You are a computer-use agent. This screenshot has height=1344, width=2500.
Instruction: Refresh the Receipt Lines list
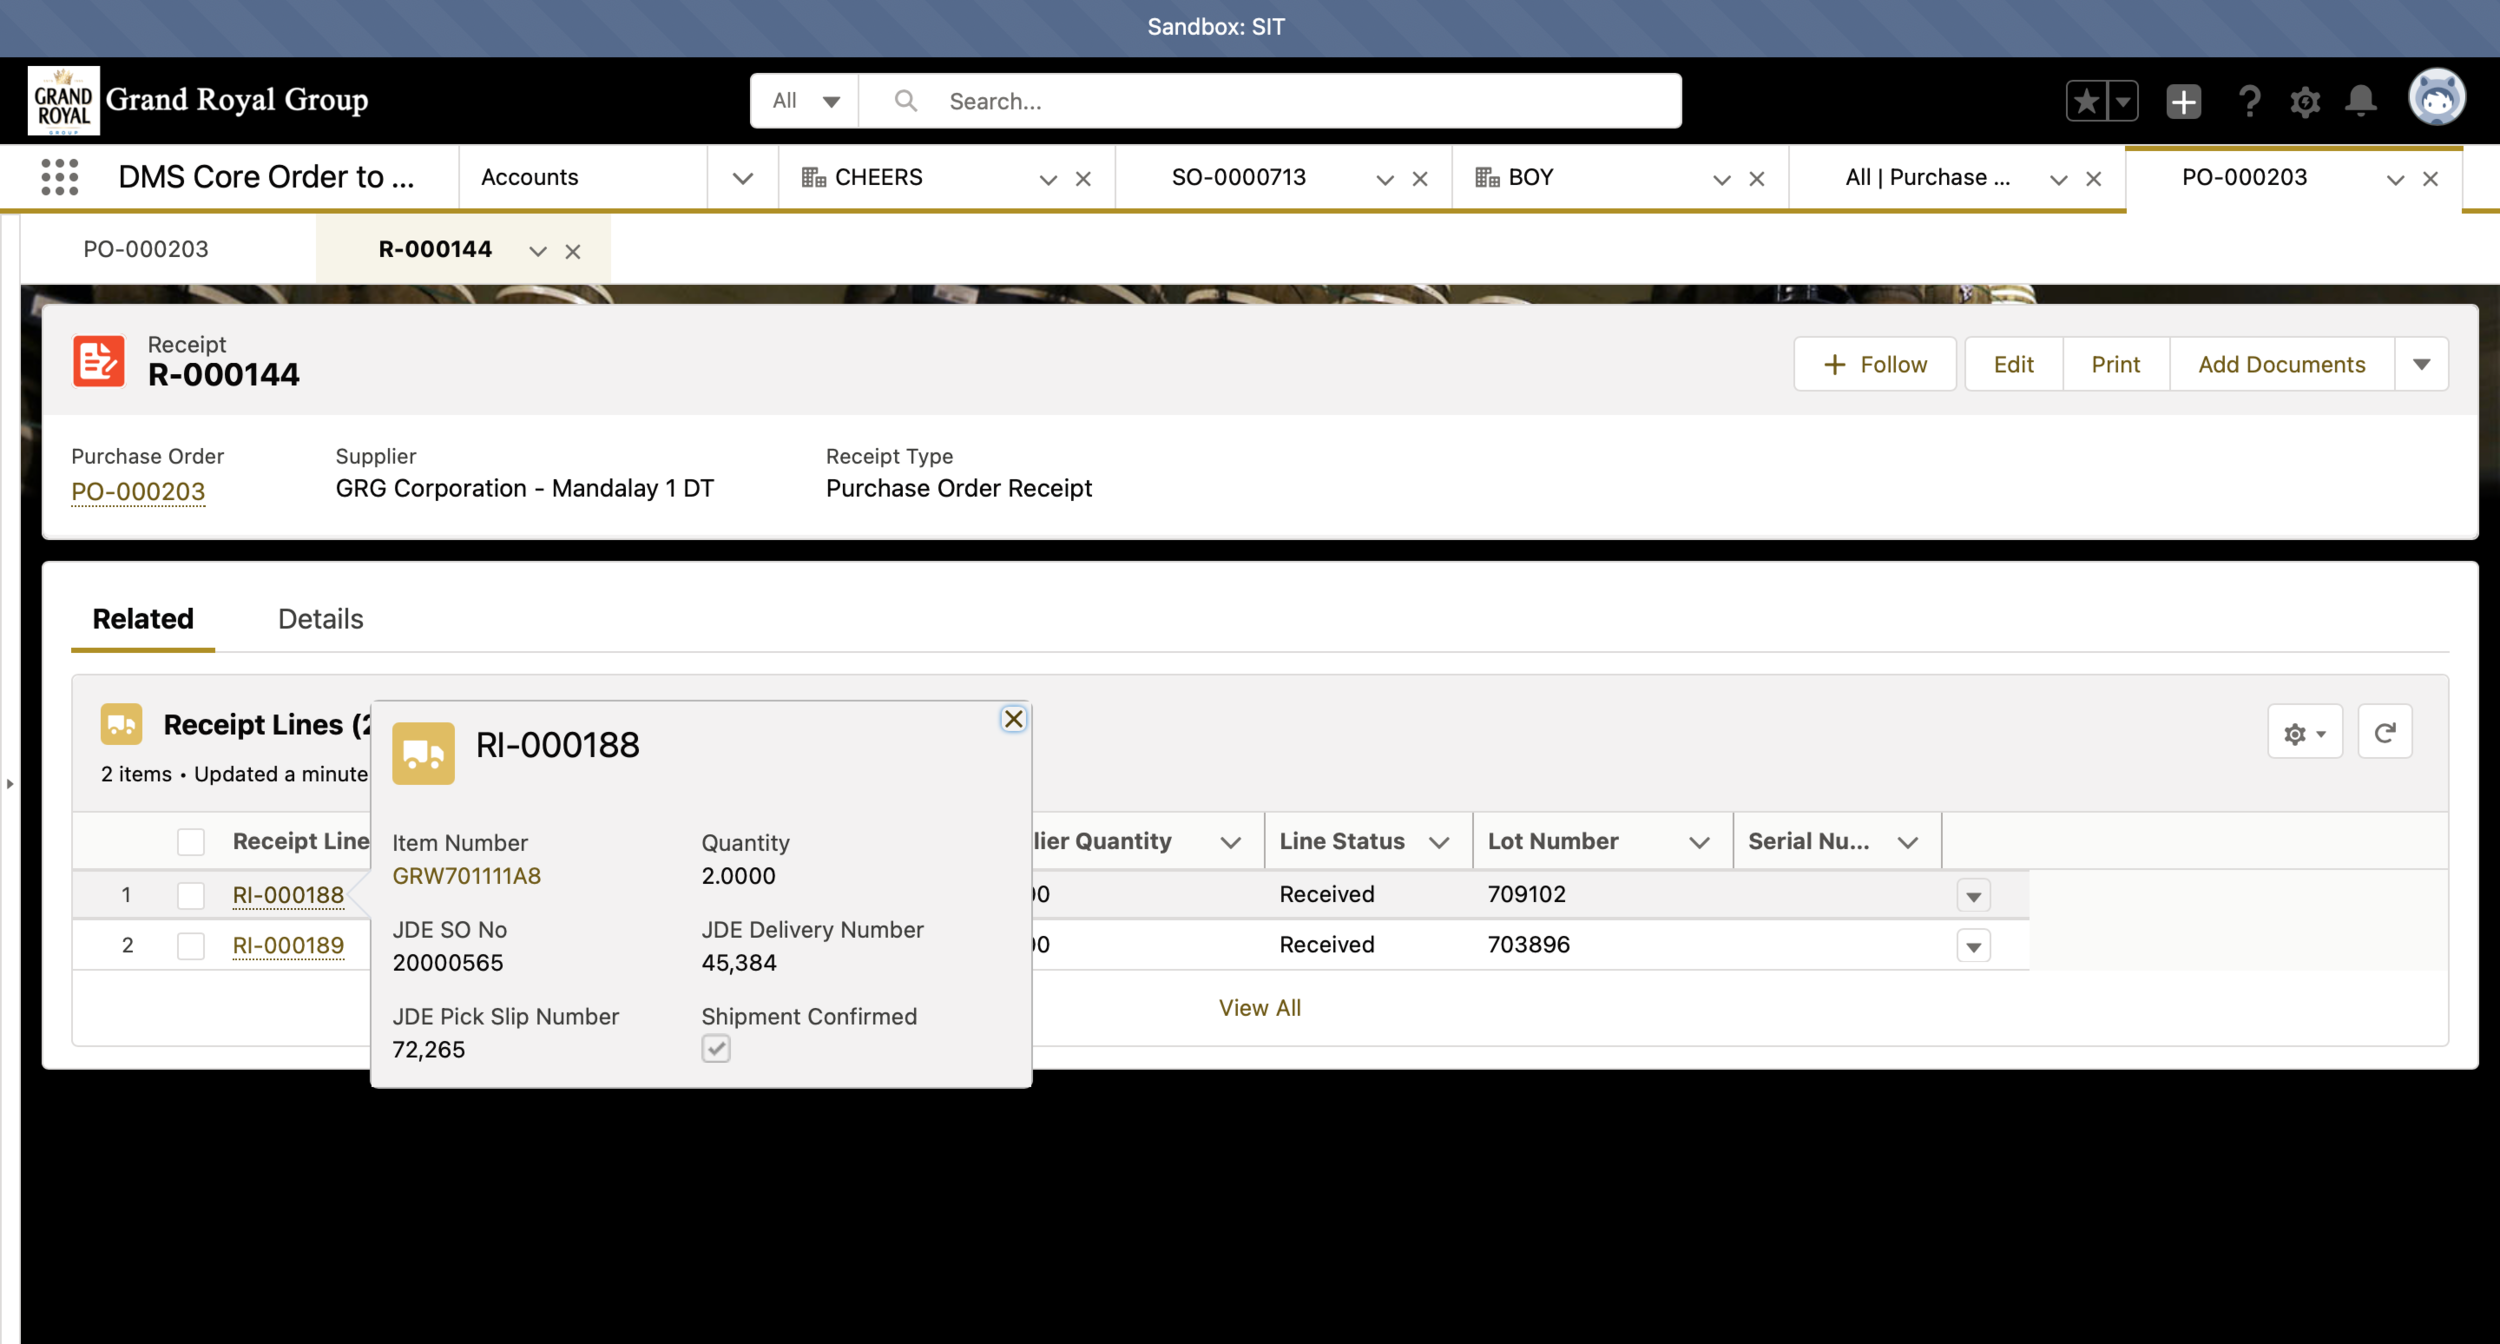pyautogui.click(x=2384, y=733)
